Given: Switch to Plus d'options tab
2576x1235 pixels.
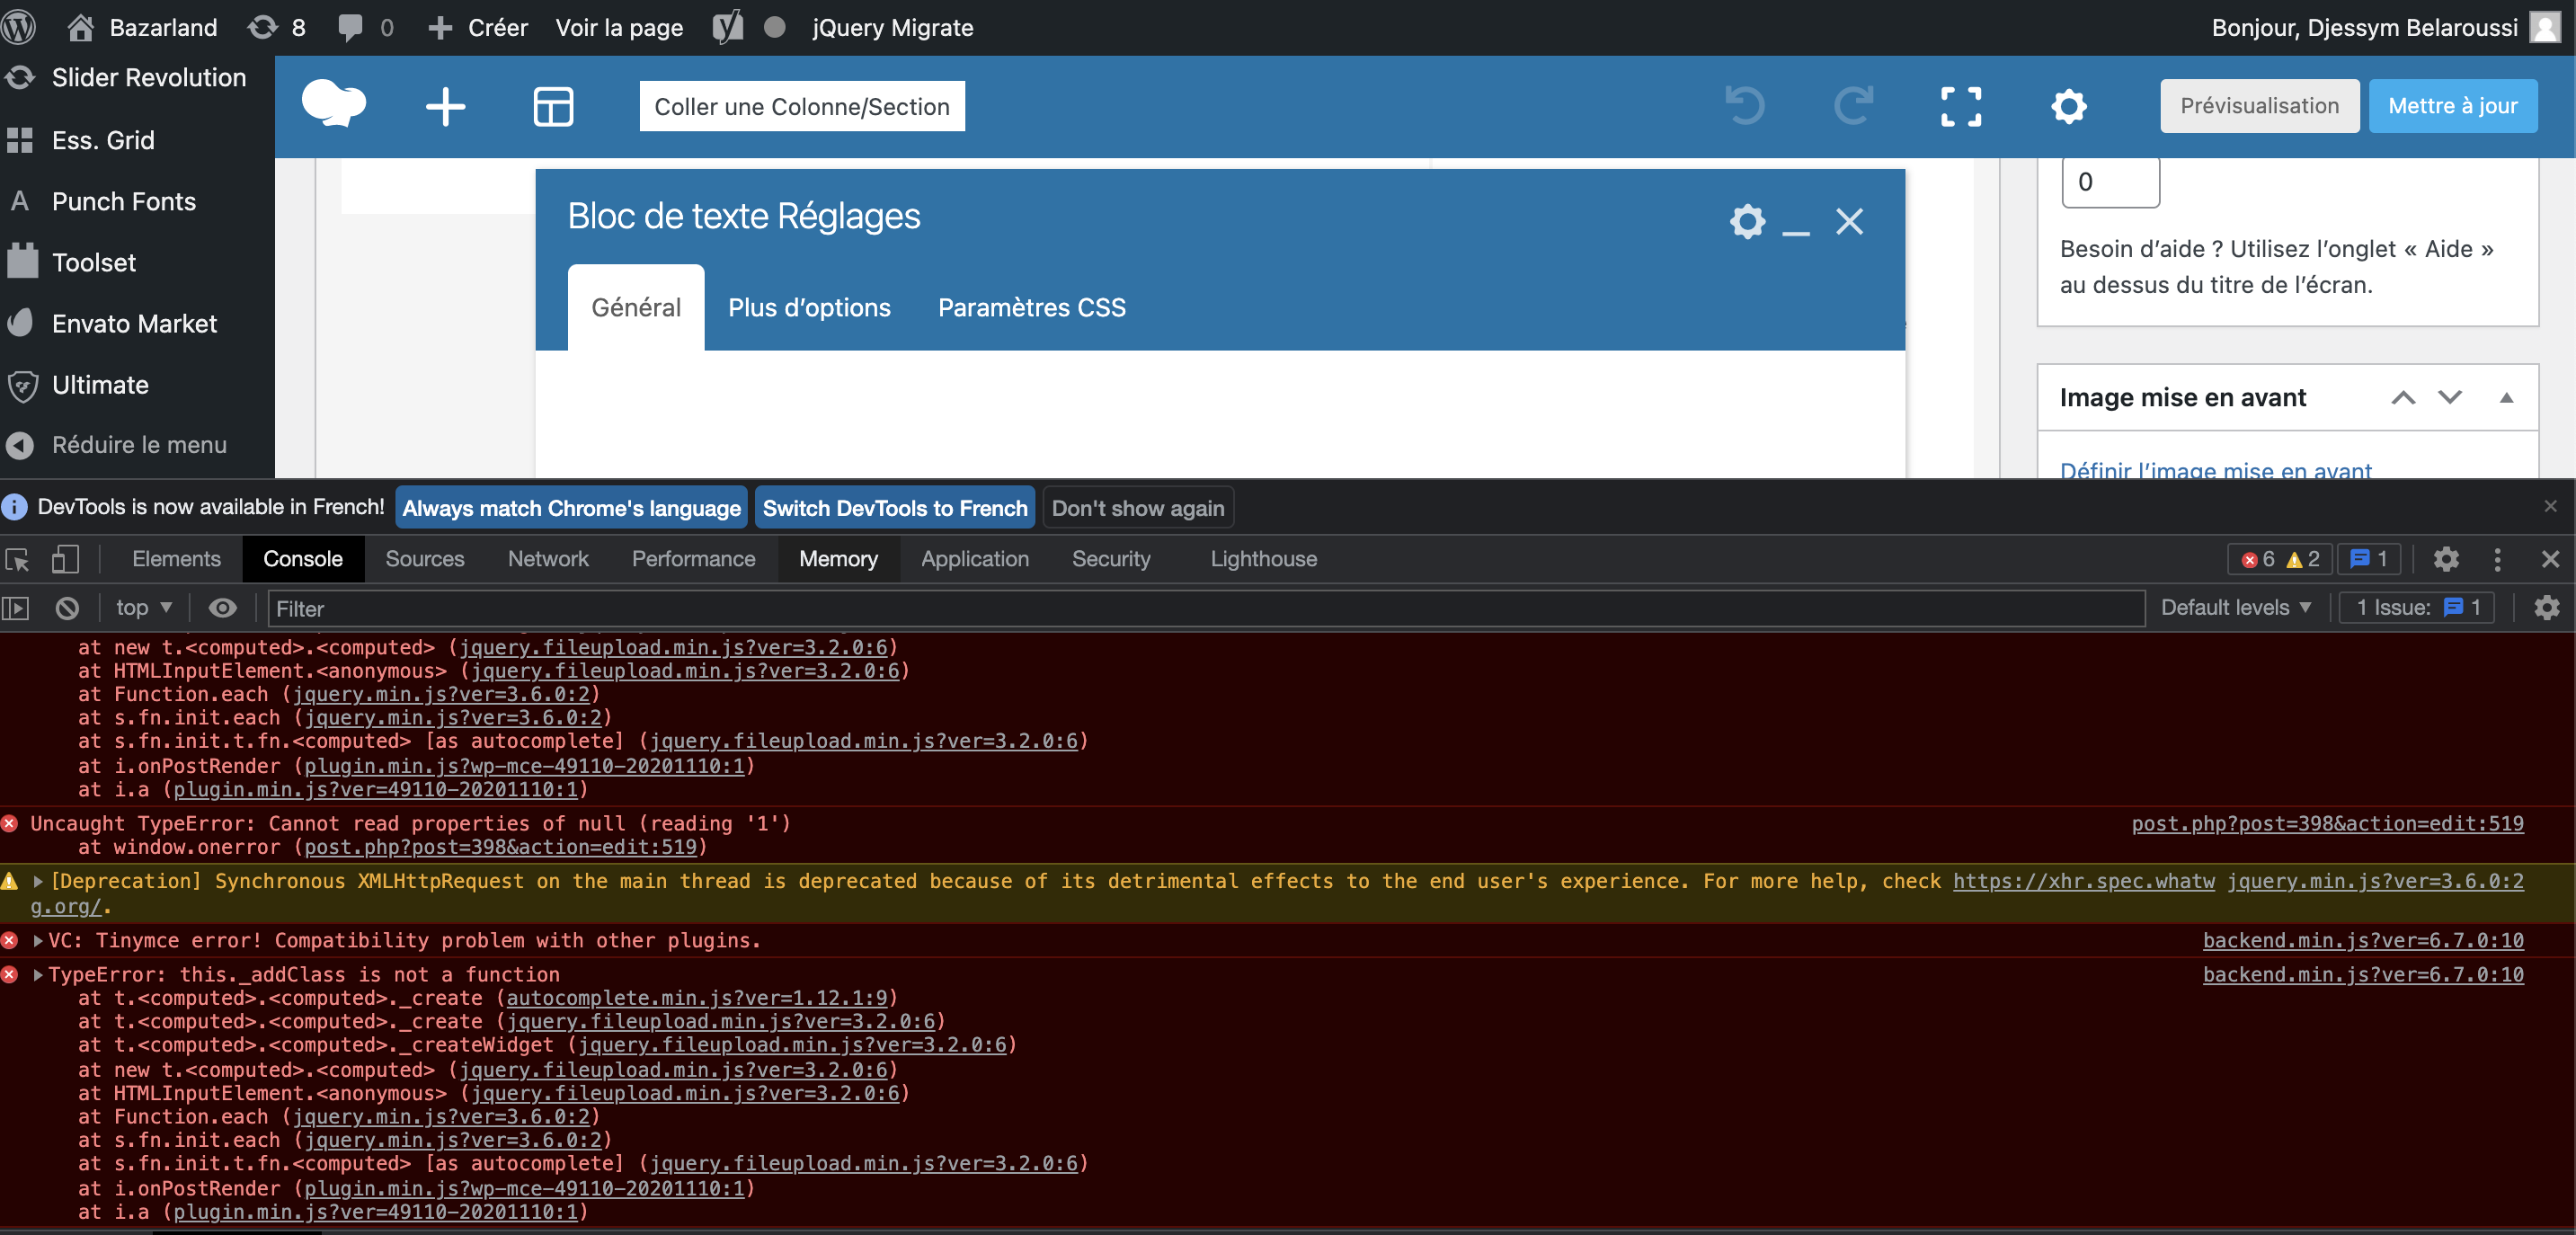Looking at the screenshot, I should (x=809, y=307).
